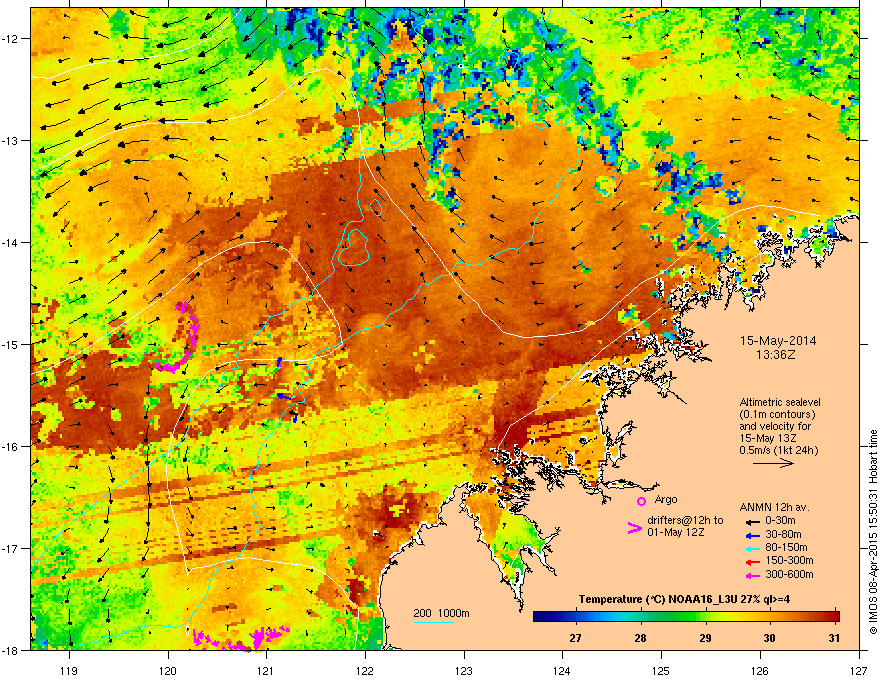This screenshot has height=680, width=880.
Task: Click the latitude axis label -14
Action: coord(11,242)
